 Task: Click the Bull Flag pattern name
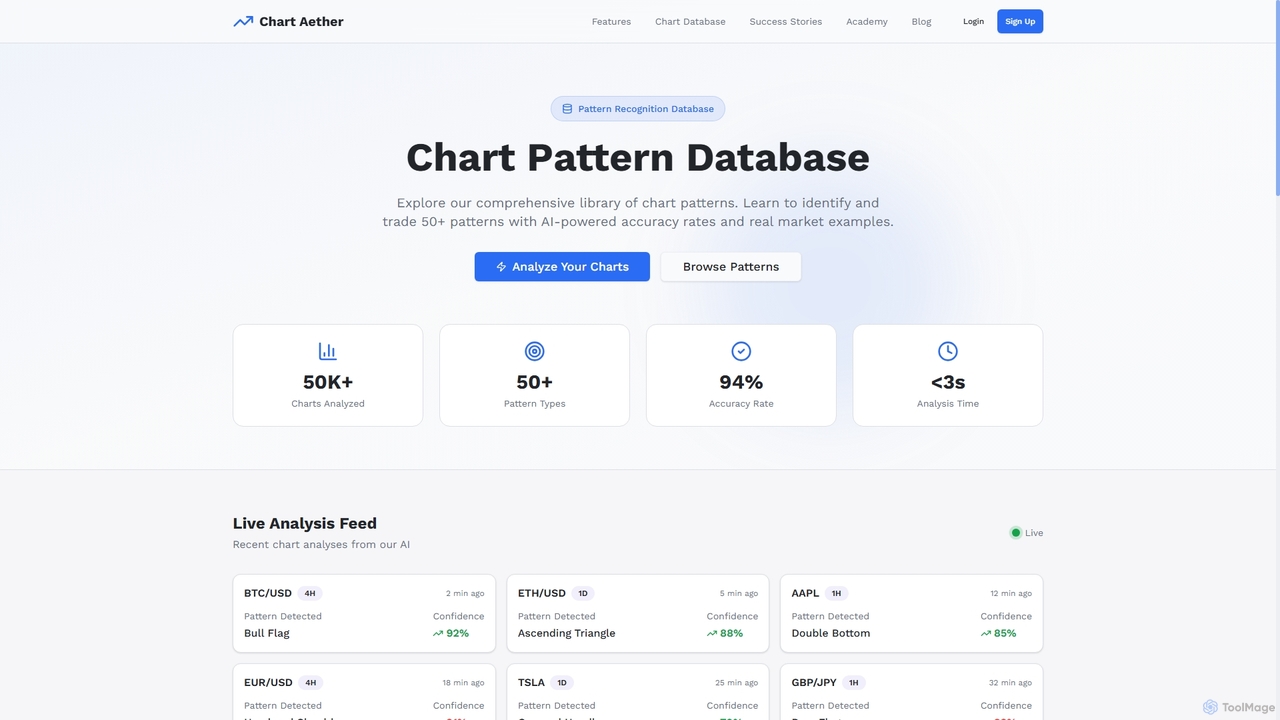(267, 633)
